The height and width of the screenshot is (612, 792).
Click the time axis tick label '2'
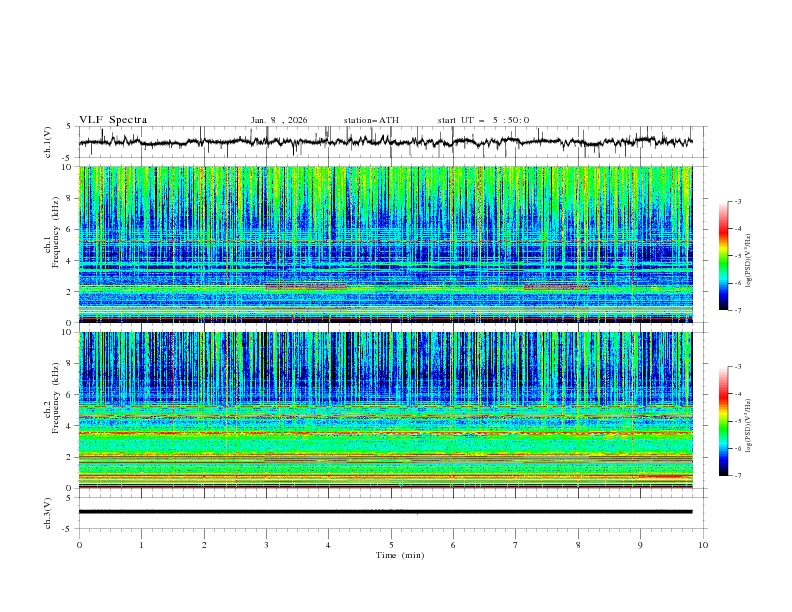(x=204, y=545)
